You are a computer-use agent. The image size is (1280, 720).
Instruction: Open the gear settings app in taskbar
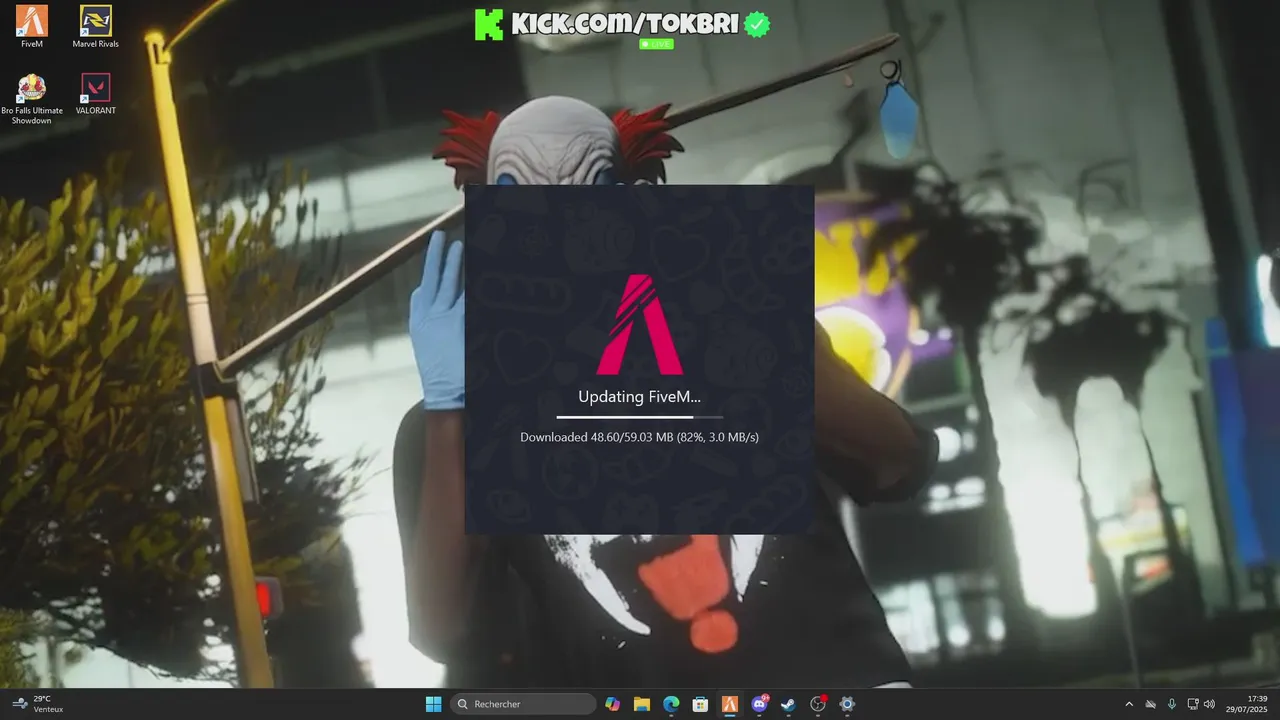tap(847, 704)
